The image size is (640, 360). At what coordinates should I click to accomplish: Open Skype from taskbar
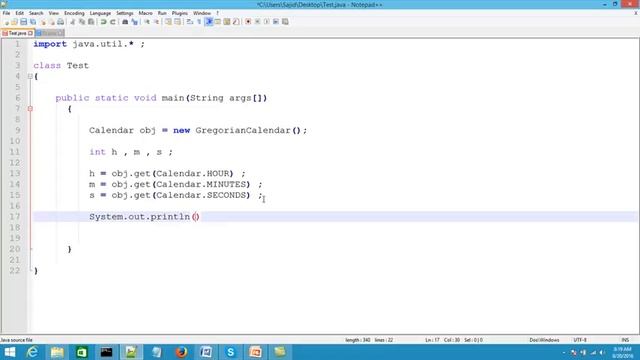coord(231,352)
